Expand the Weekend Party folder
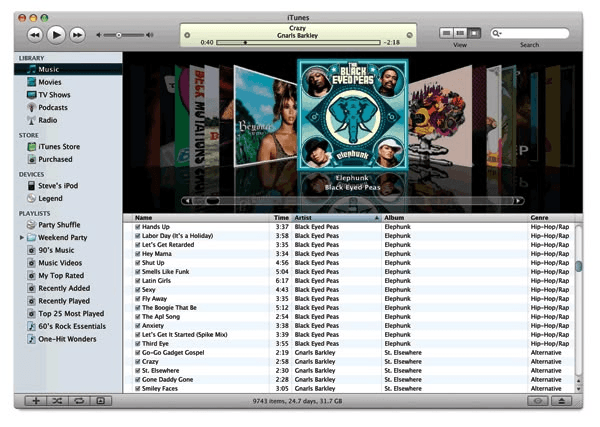 pyautogui.click(x=21, y=238)
